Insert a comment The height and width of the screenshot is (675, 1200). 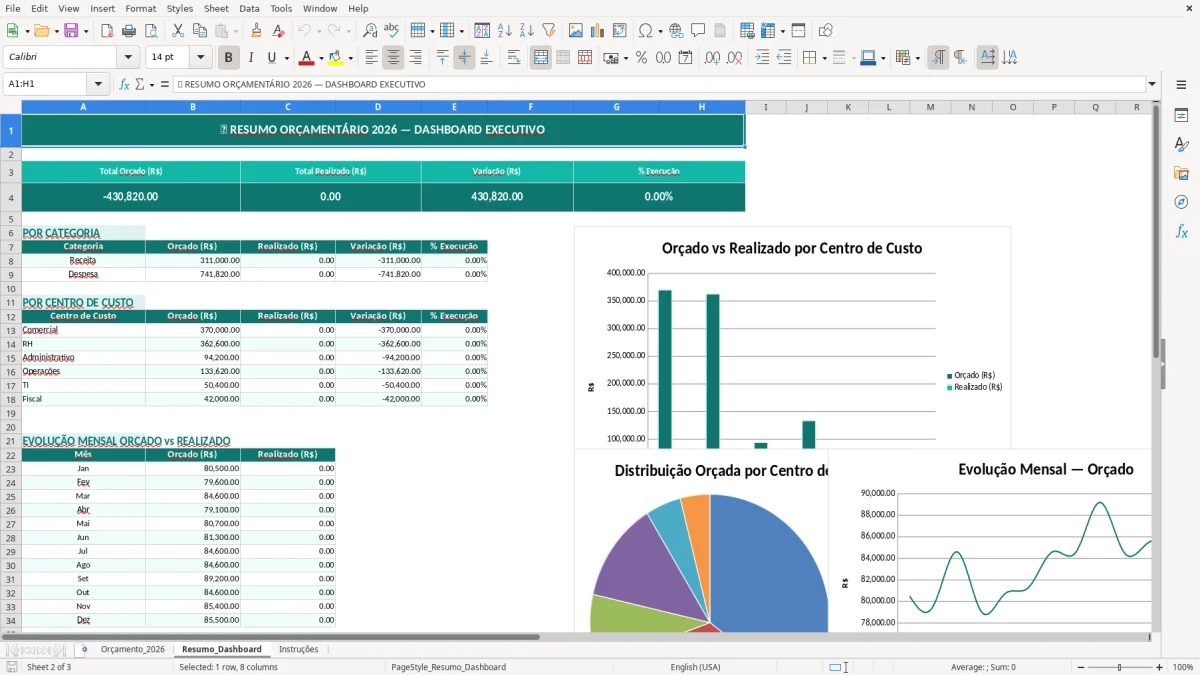698,30
